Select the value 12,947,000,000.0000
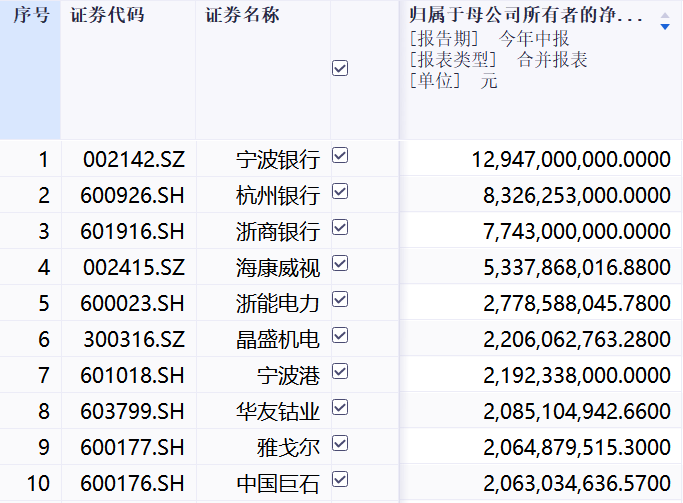683x503 pixels. click(x=571, y=159)
